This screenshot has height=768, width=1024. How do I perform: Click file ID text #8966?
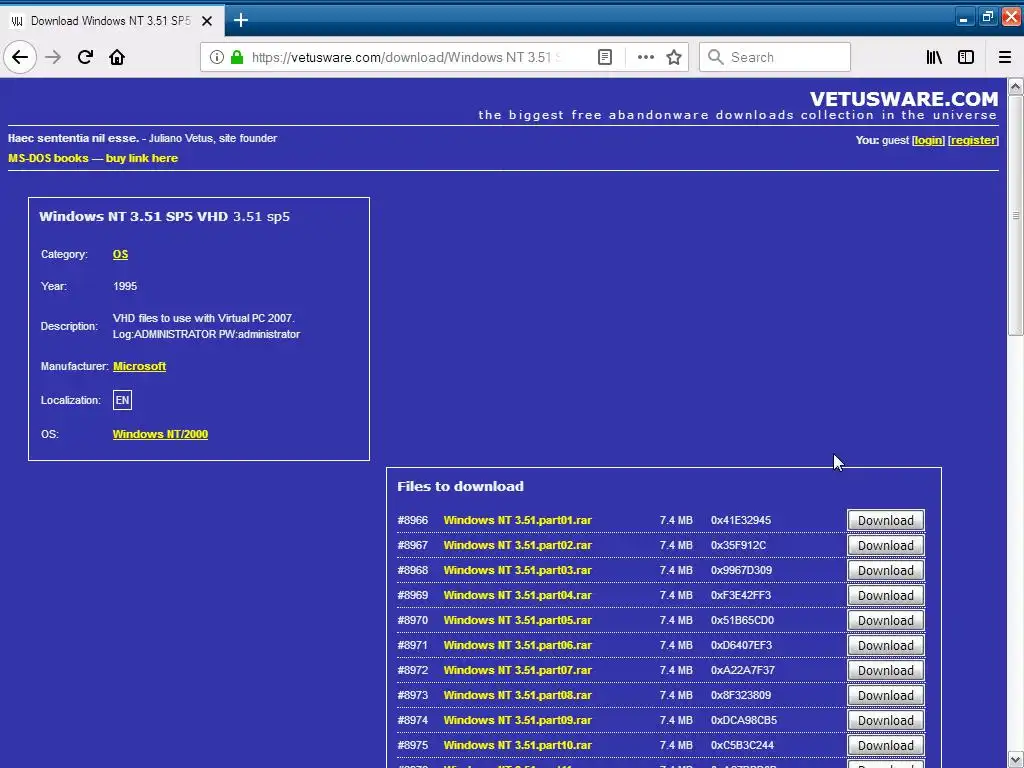(413, 520)
